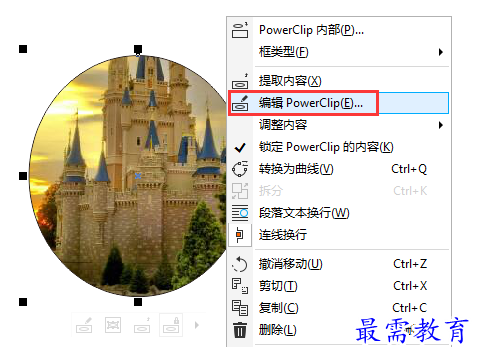Click the bottom-center selection handle
Screen dimensions: 477x362
(x=138, y=302)
